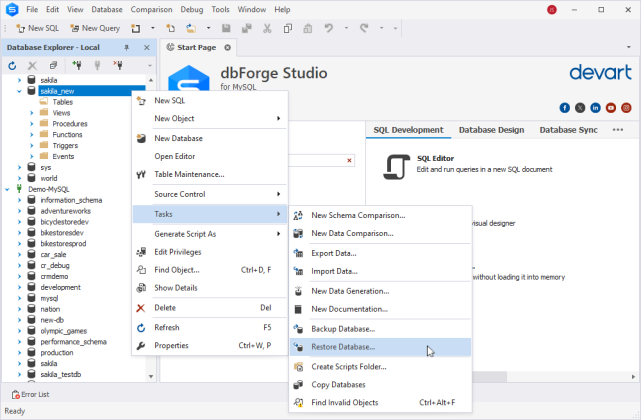Select the olympic_games database in tree

point(64,331)
